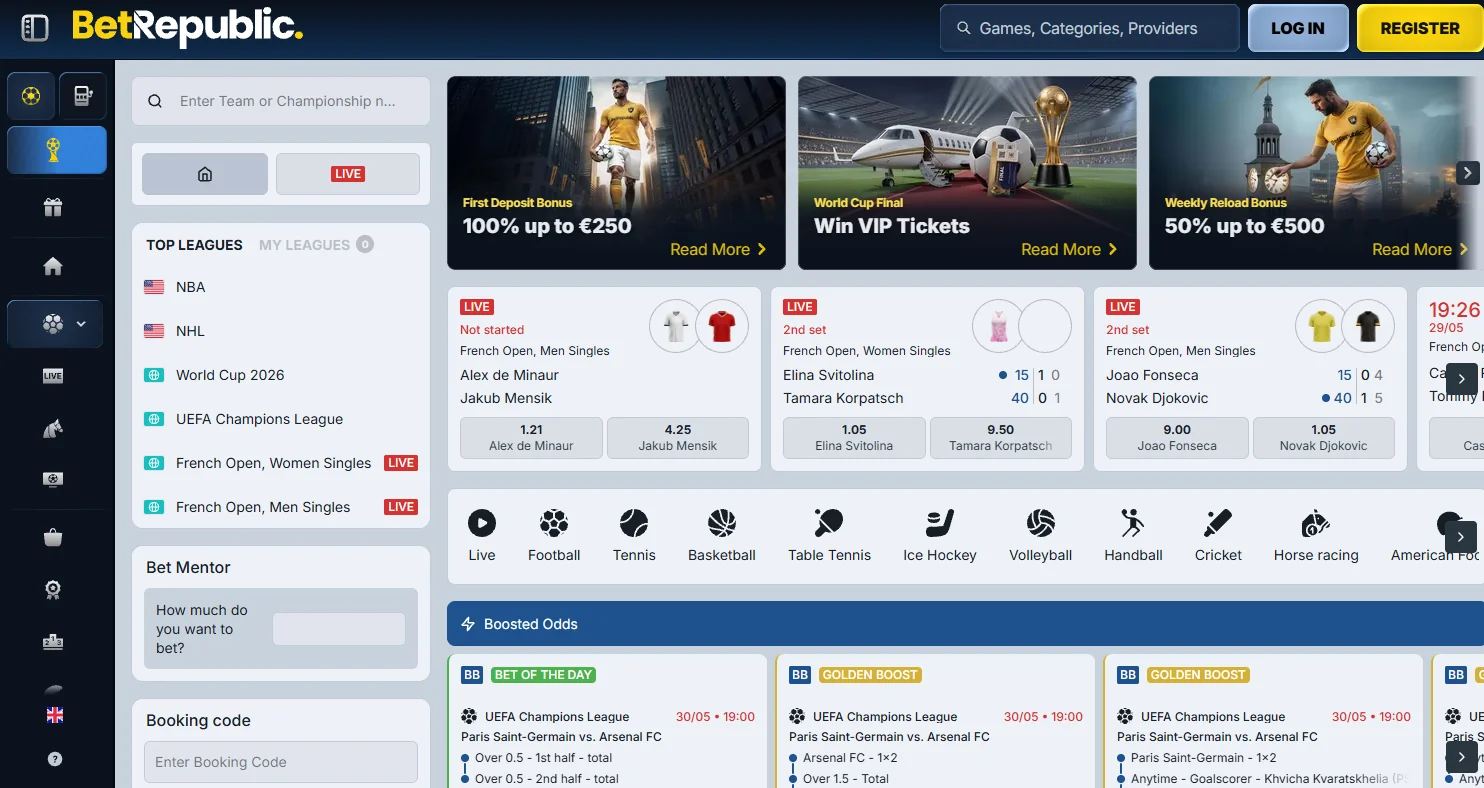This screenshot has width=1484, height=788.
Task: Open the BetRepublic logo home link
Action: coord(187,28)
